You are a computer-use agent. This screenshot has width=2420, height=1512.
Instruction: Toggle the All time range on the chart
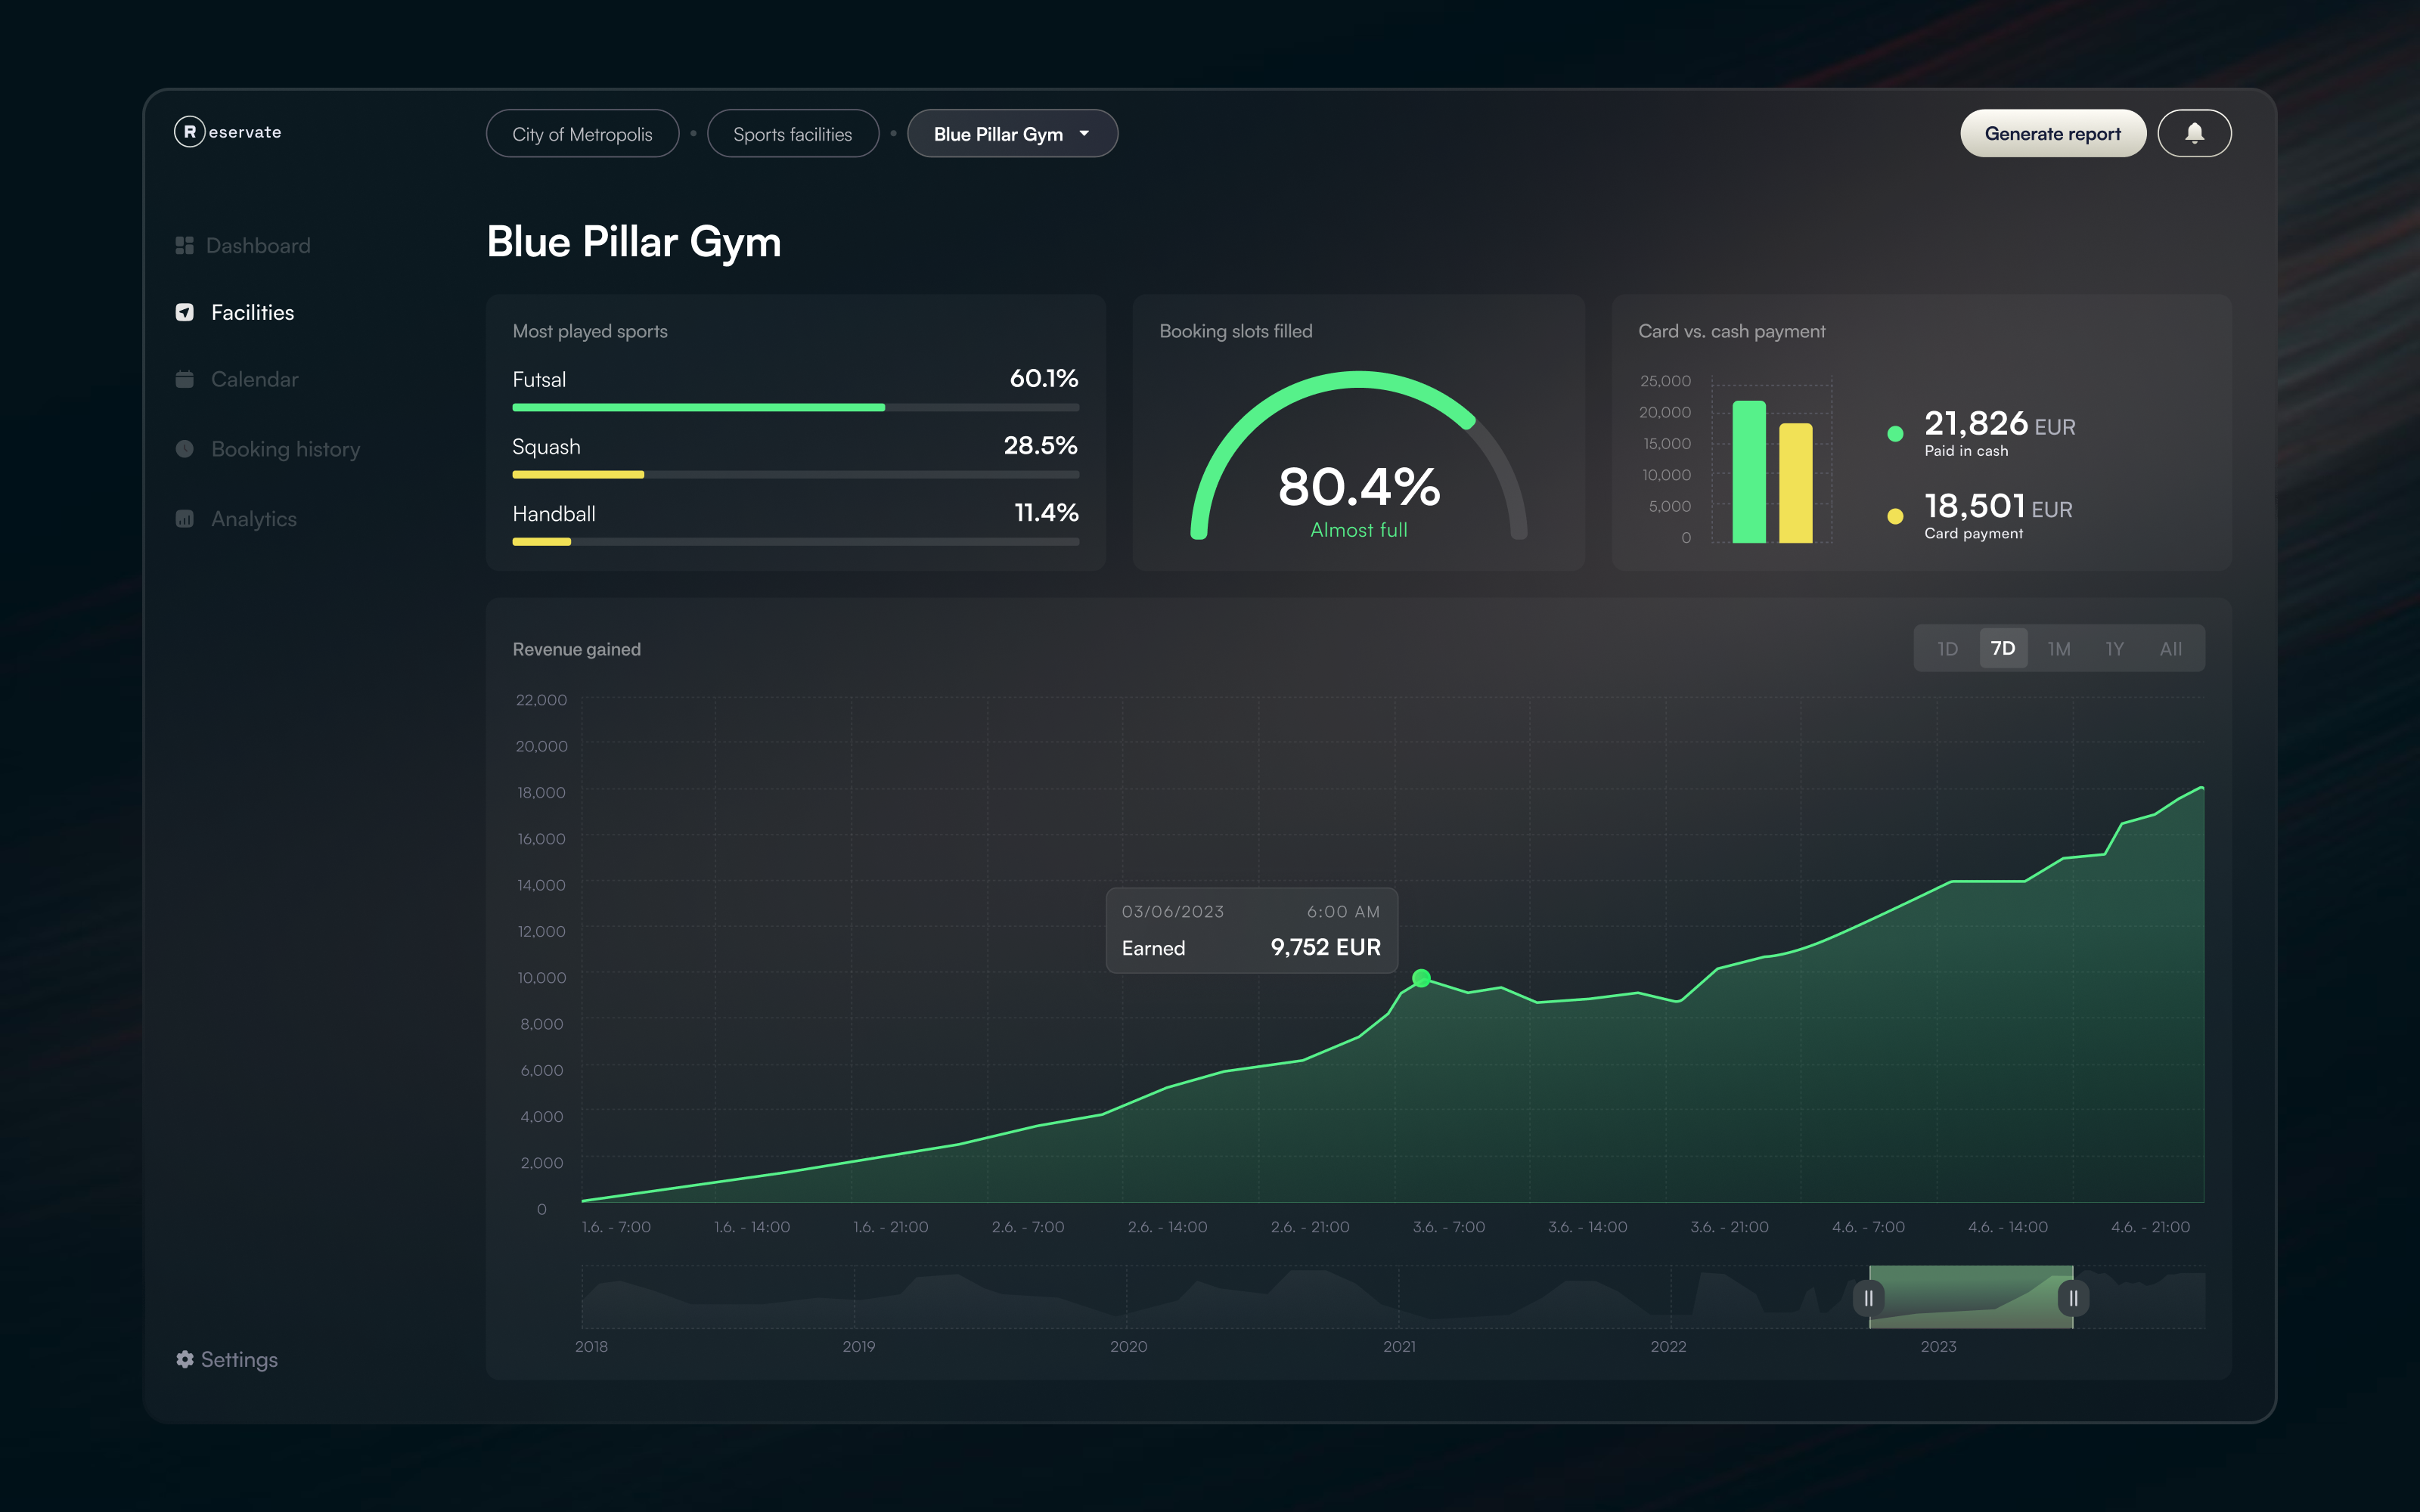(x=2171, y=648)
